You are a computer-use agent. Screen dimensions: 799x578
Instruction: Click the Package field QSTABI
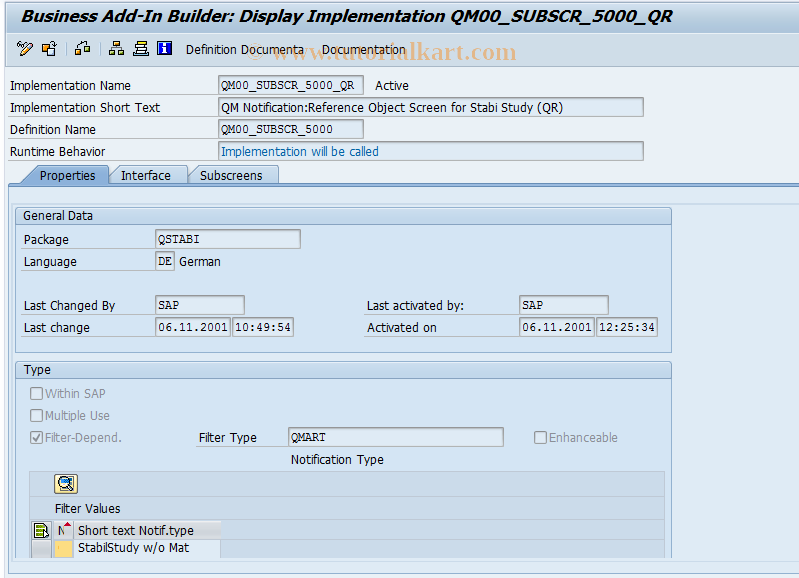tap(228, 239)
